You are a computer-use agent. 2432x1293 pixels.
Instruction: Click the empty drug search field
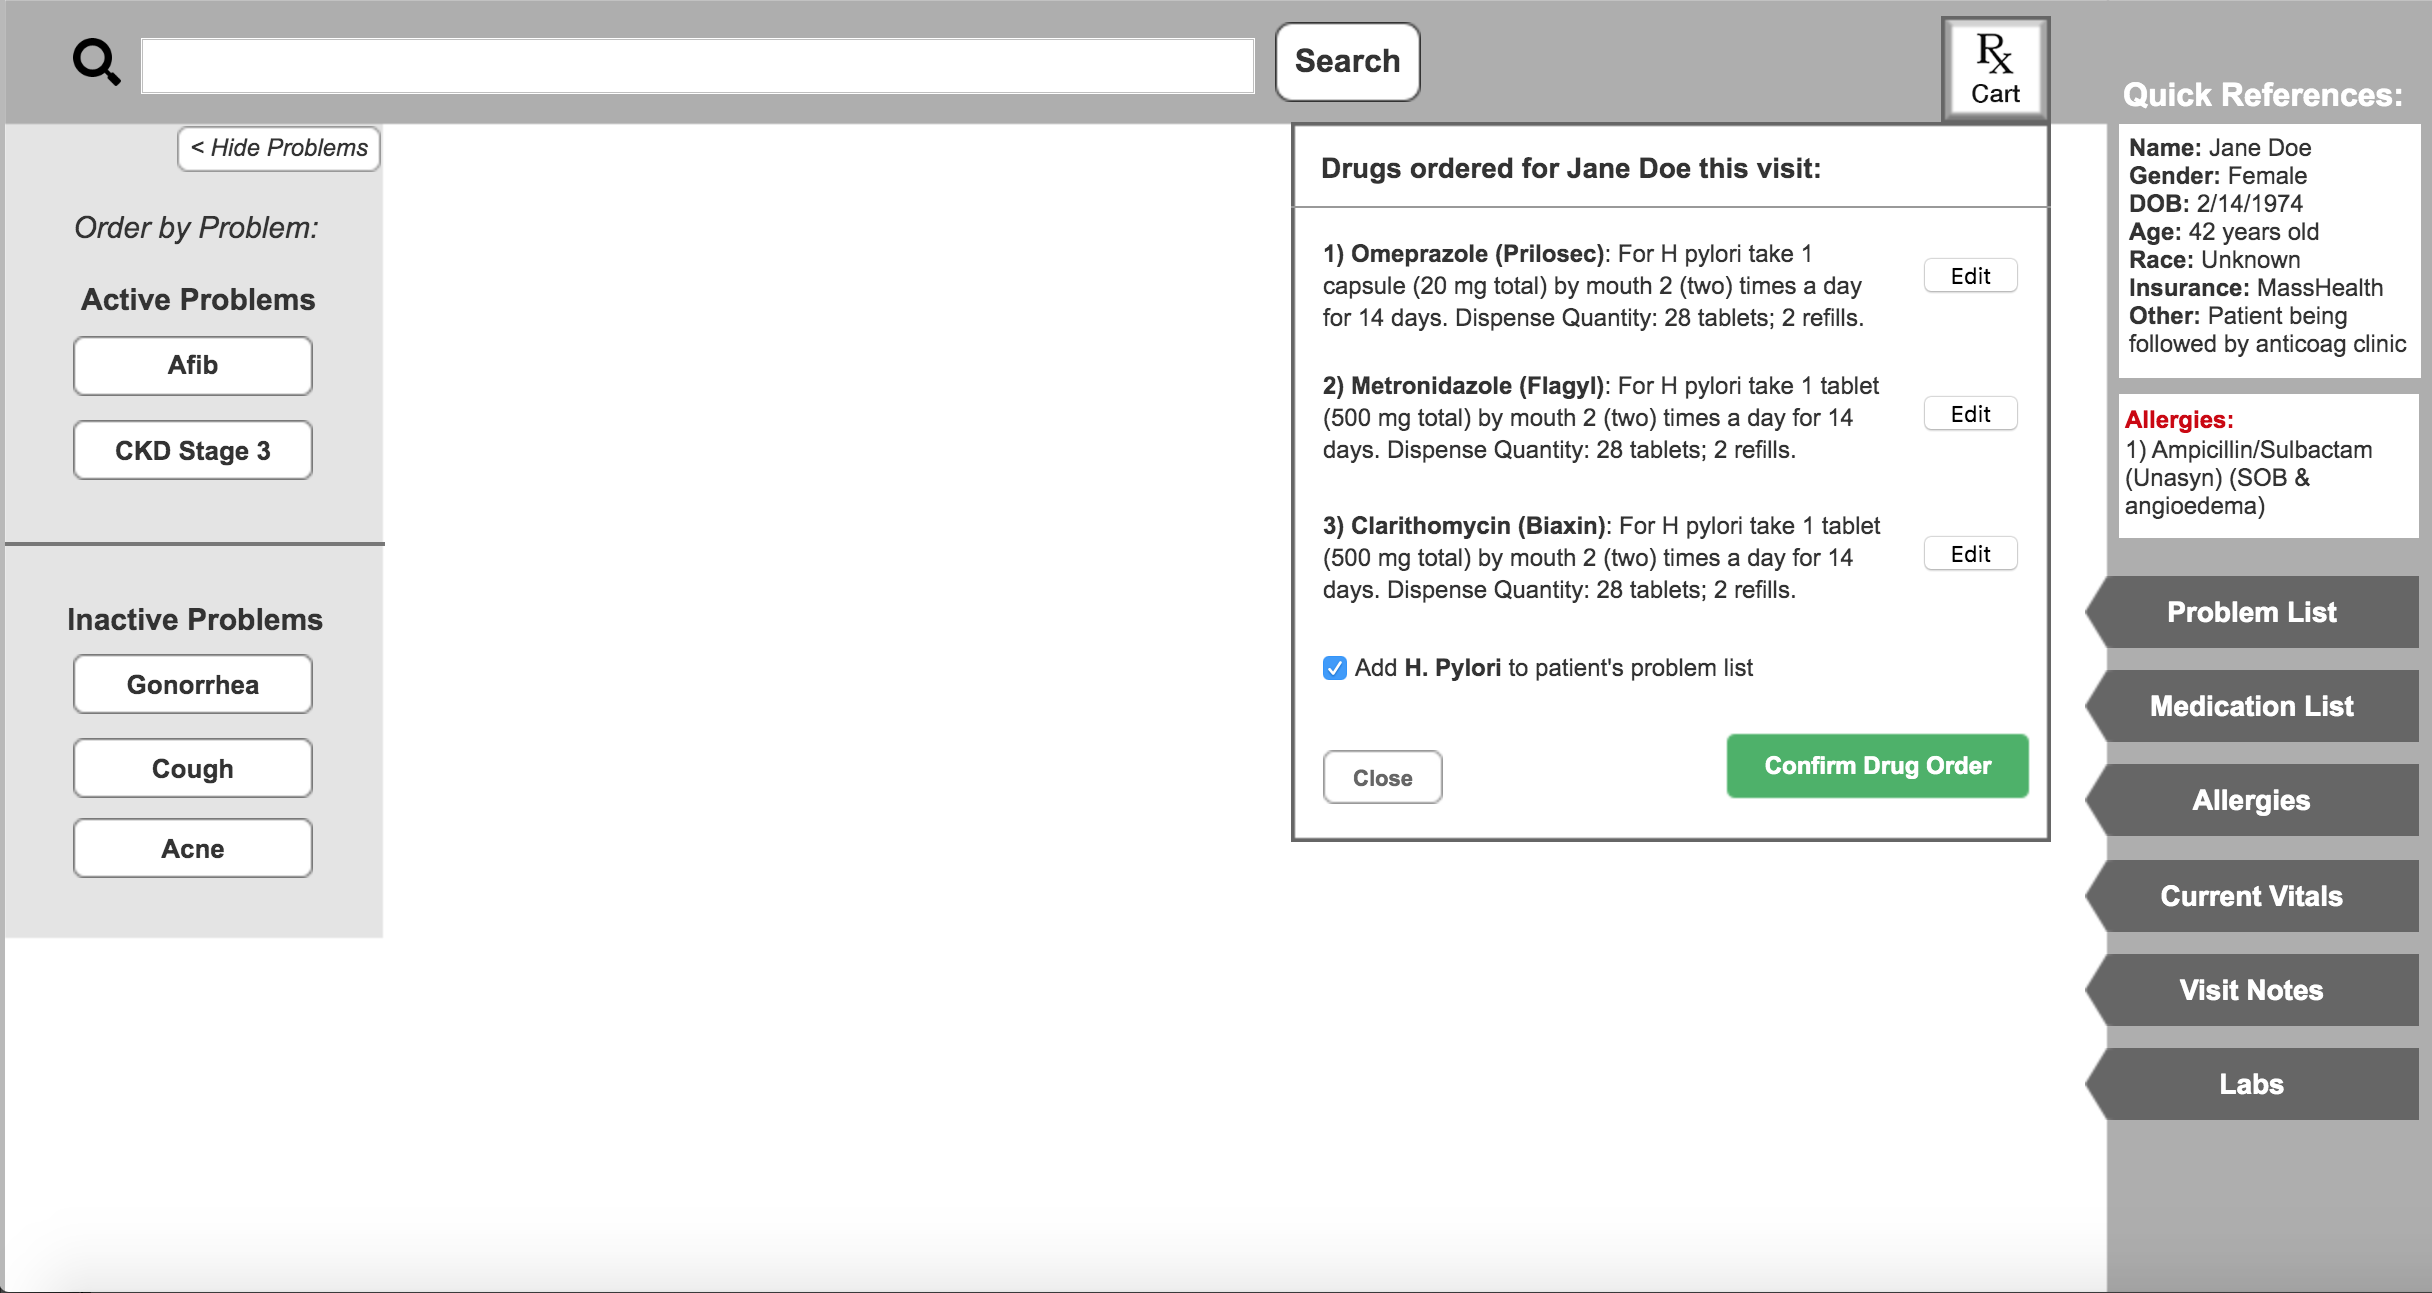[x=697, y=66]
